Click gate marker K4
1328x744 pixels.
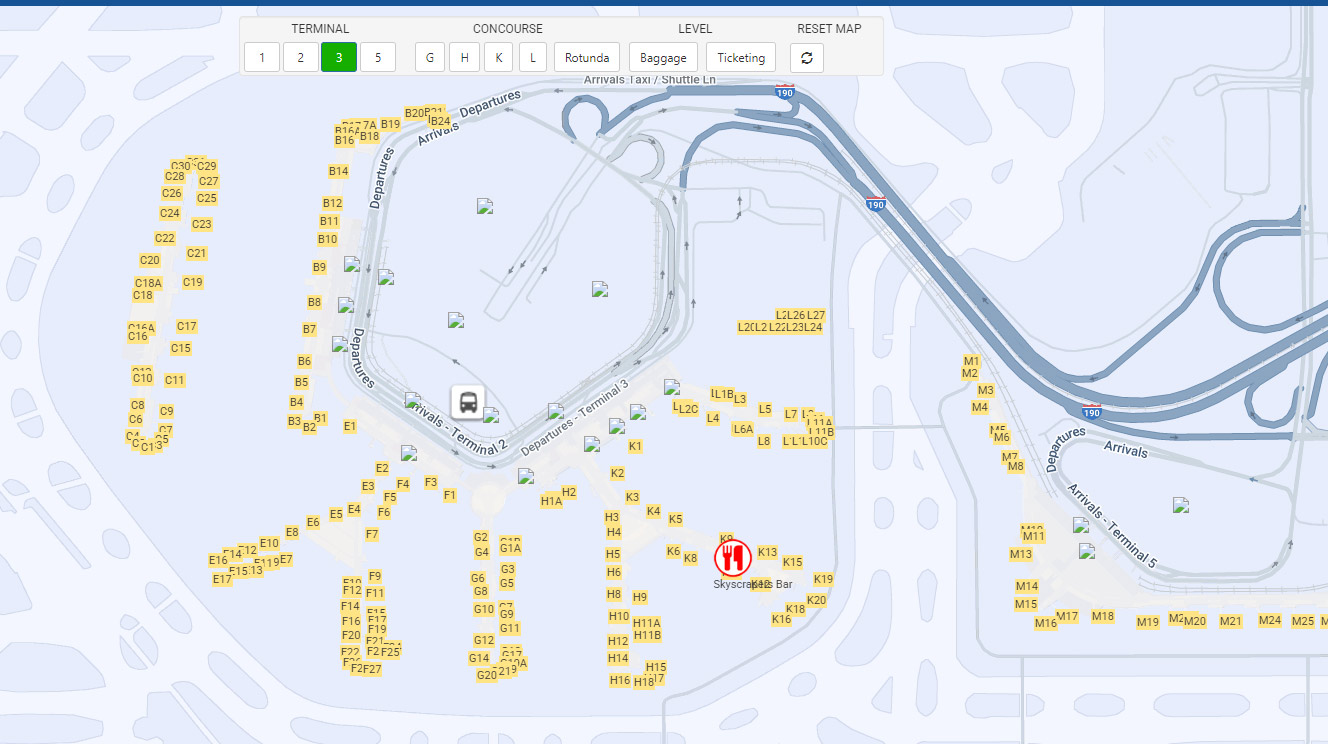click(x=653, y=511)
